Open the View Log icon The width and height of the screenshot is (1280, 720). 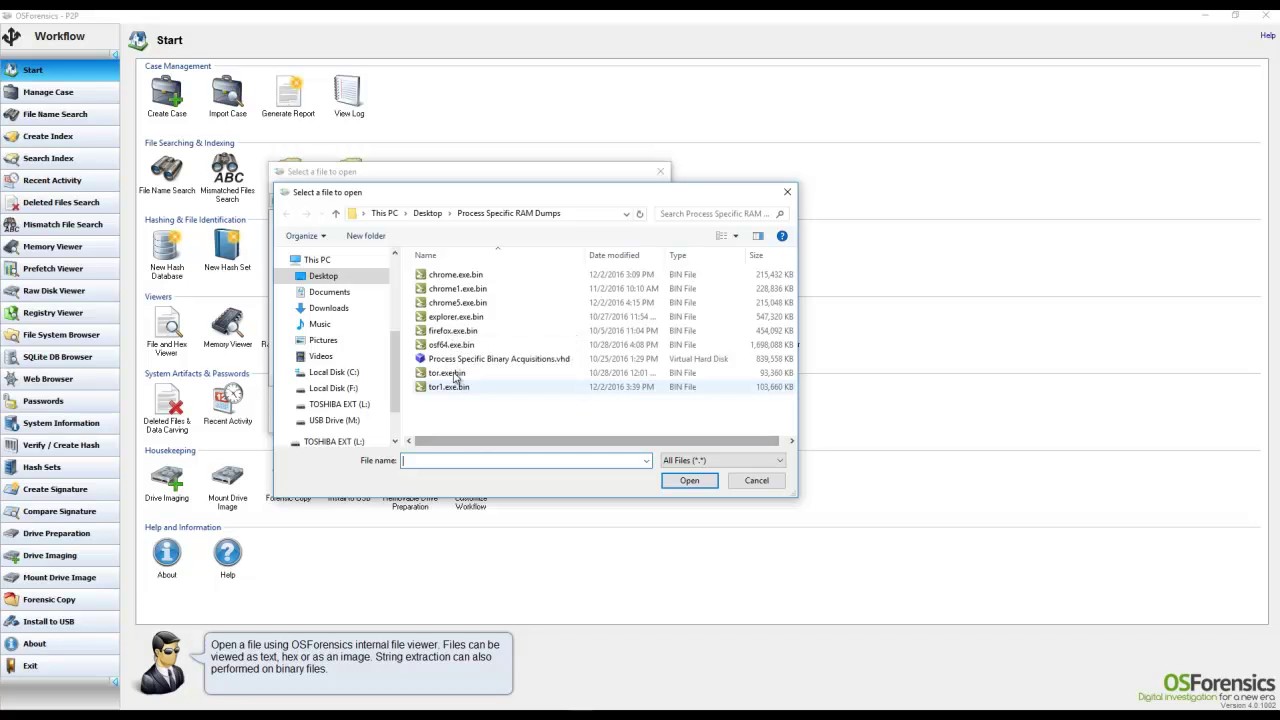[349, 96]
